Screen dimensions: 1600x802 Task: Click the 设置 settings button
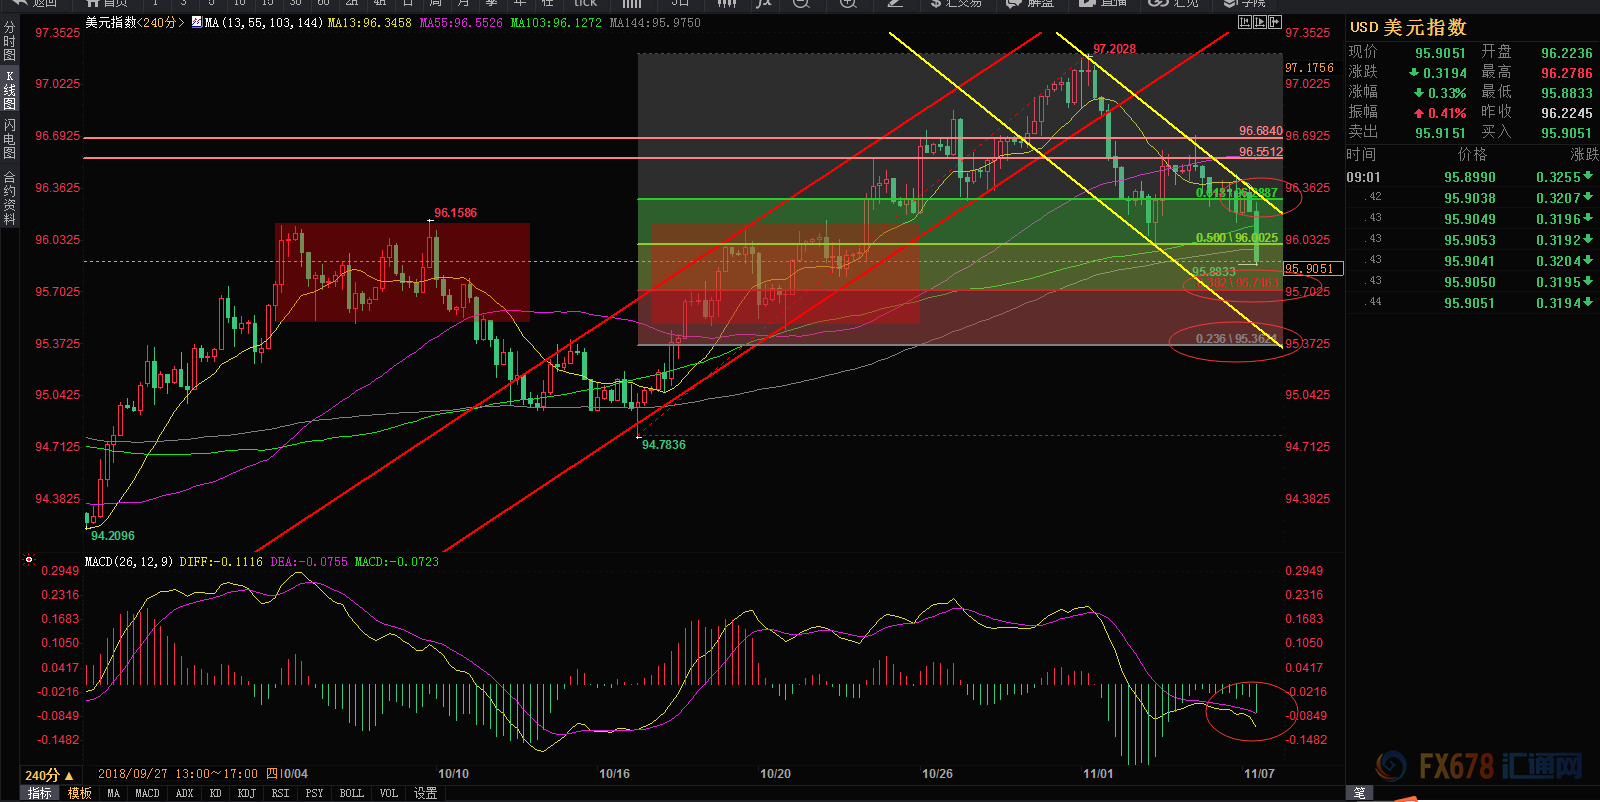coord(426,793)
